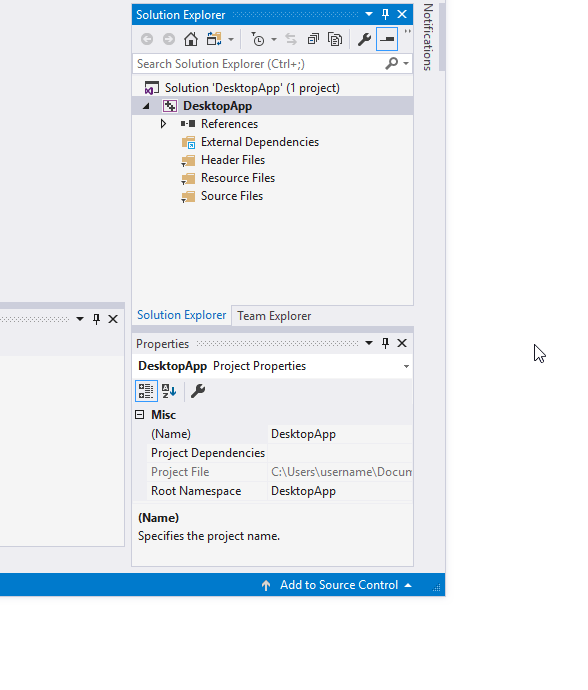Open dropdown next to Solutions and Folders icon
588x690 pixels.
[x=231, y=40]
